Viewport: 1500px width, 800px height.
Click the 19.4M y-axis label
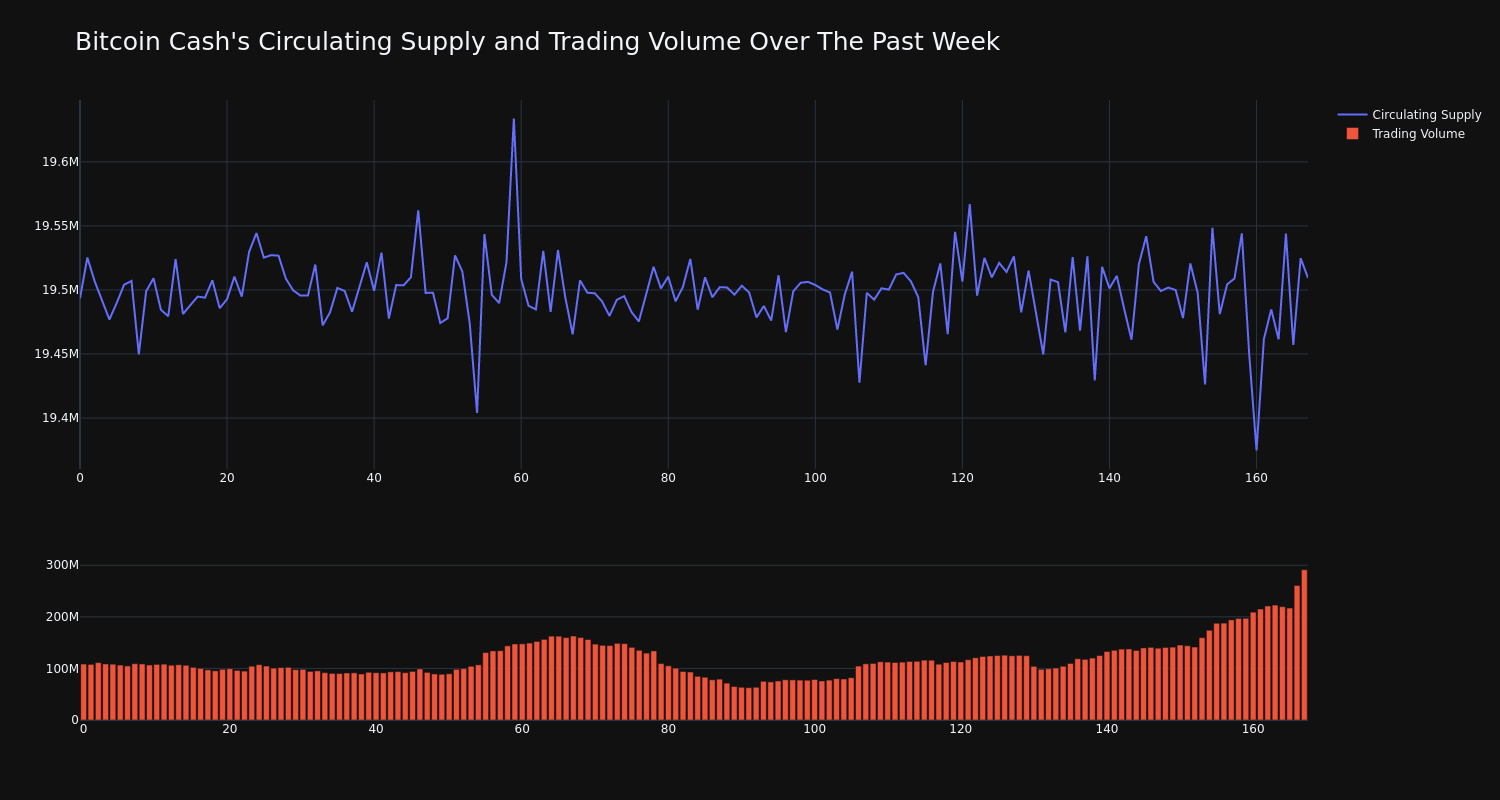click(x=60, y=418)
